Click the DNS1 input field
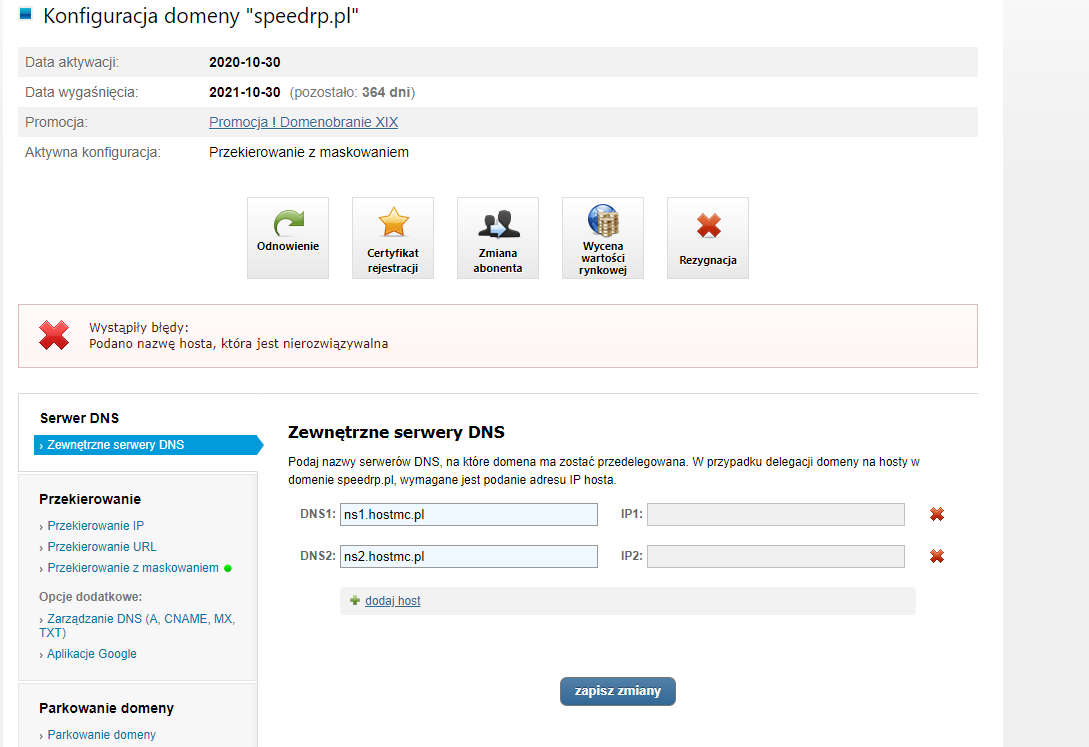This screenshot has width=1089, height=747. pyautogui.click(x=468, y=514)
